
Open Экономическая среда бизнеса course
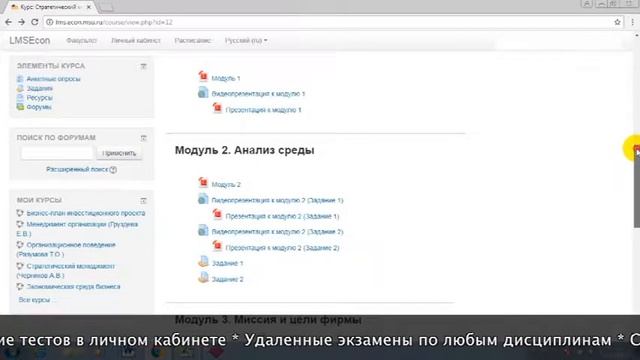(73, 287)
